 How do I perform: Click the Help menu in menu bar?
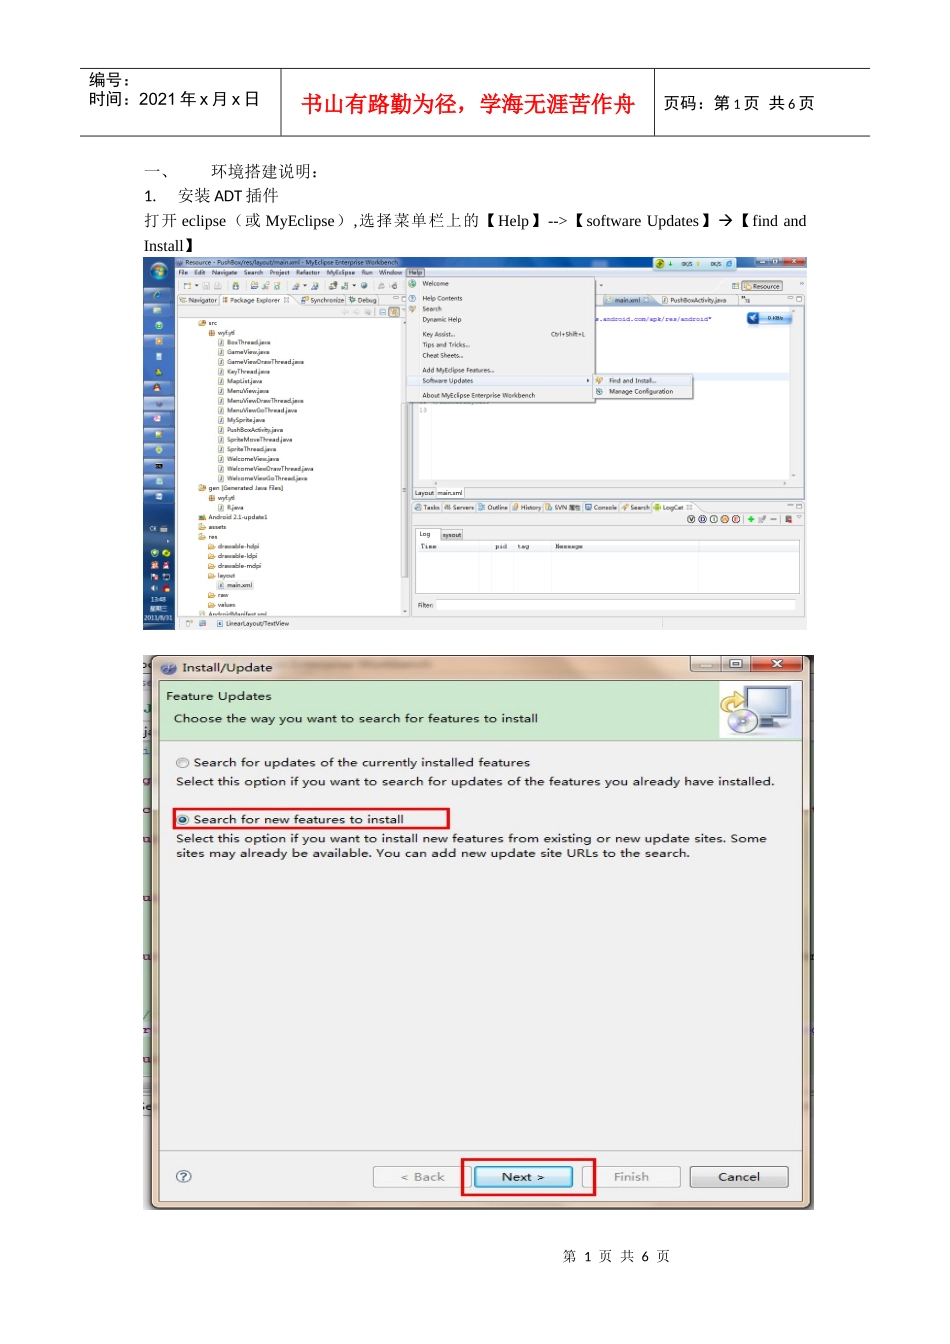[x=415, y=272]
